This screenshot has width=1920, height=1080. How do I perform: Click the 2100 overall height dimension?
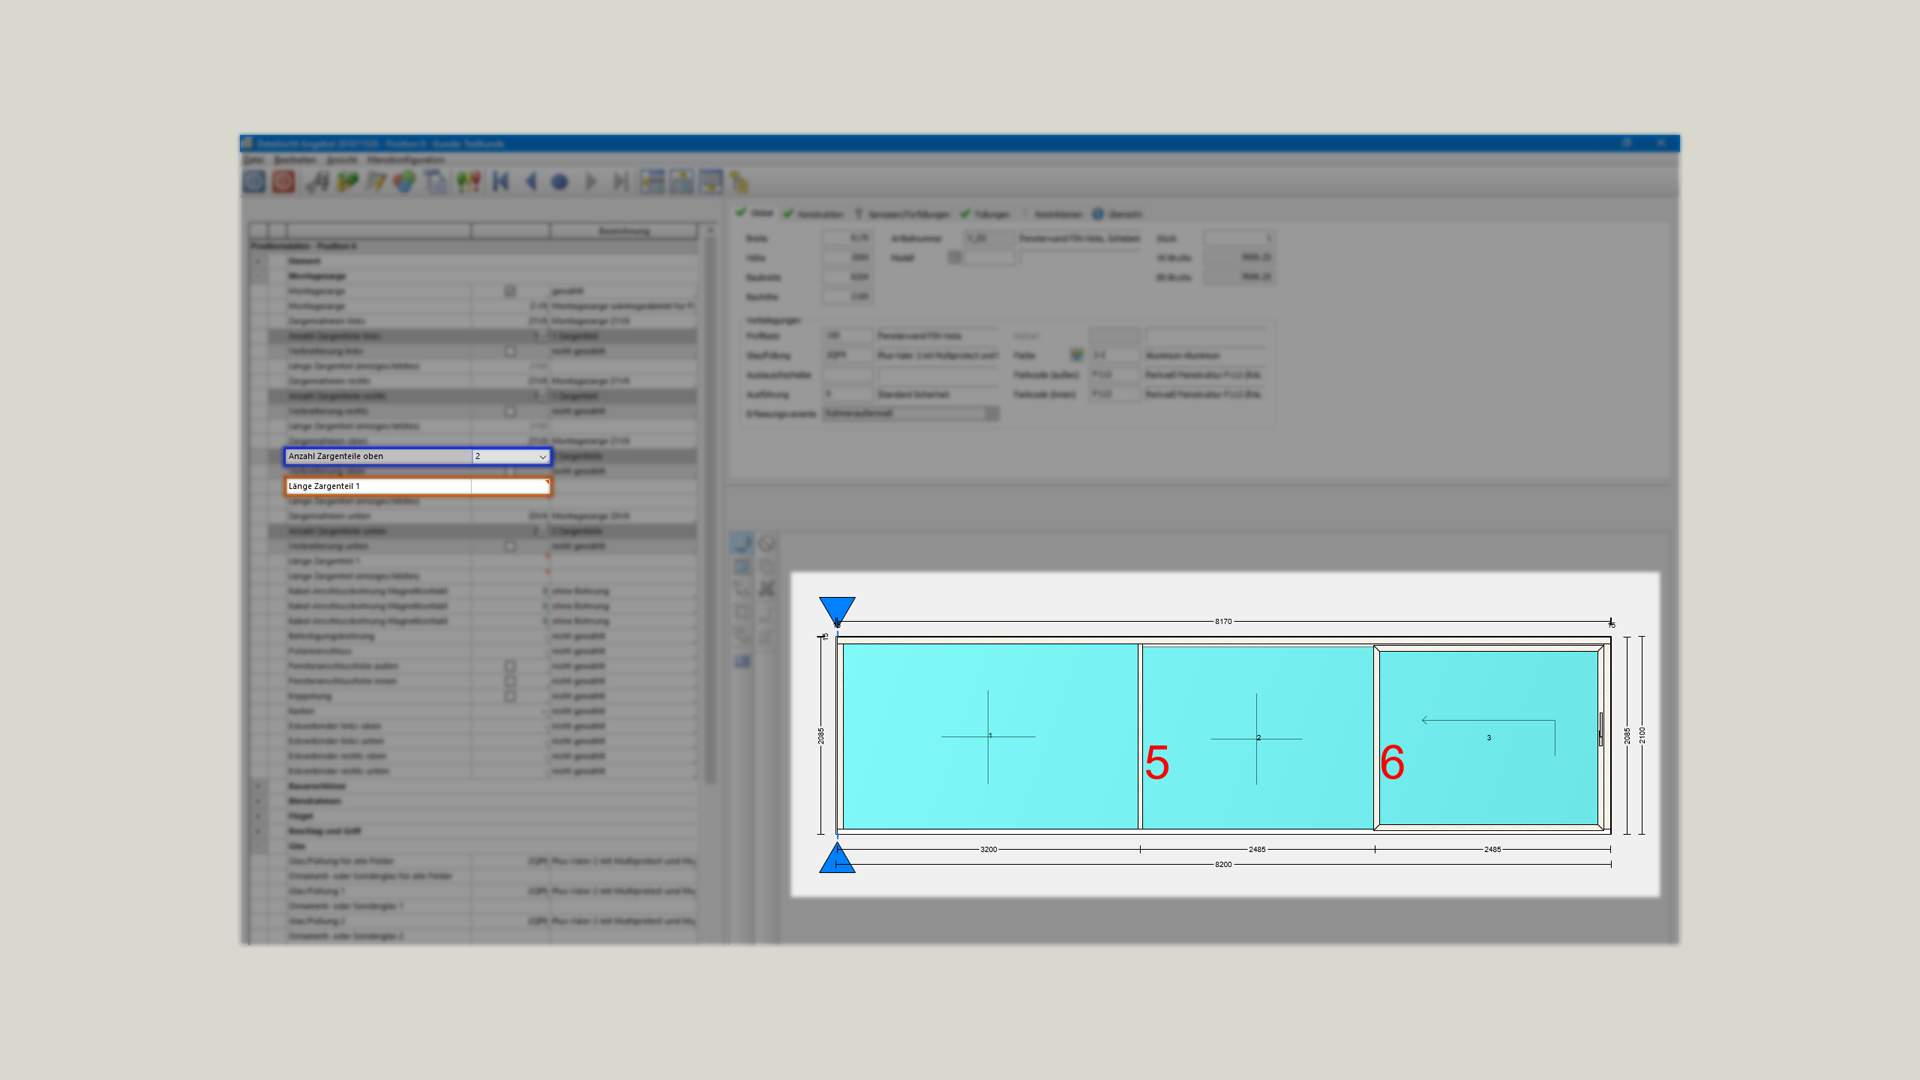coord(1642,735)
